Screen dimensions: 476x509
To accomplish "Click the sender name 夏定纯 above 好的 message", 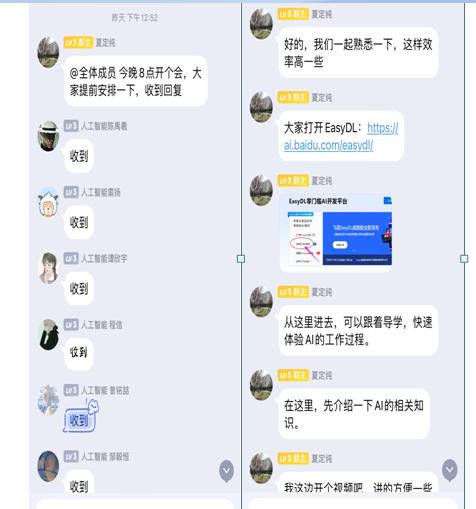I will (x=322, y=14).
